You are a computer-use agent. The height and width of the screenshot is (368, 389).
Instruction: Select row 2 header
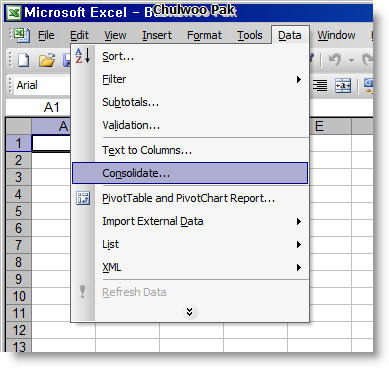tap(19, 160)
